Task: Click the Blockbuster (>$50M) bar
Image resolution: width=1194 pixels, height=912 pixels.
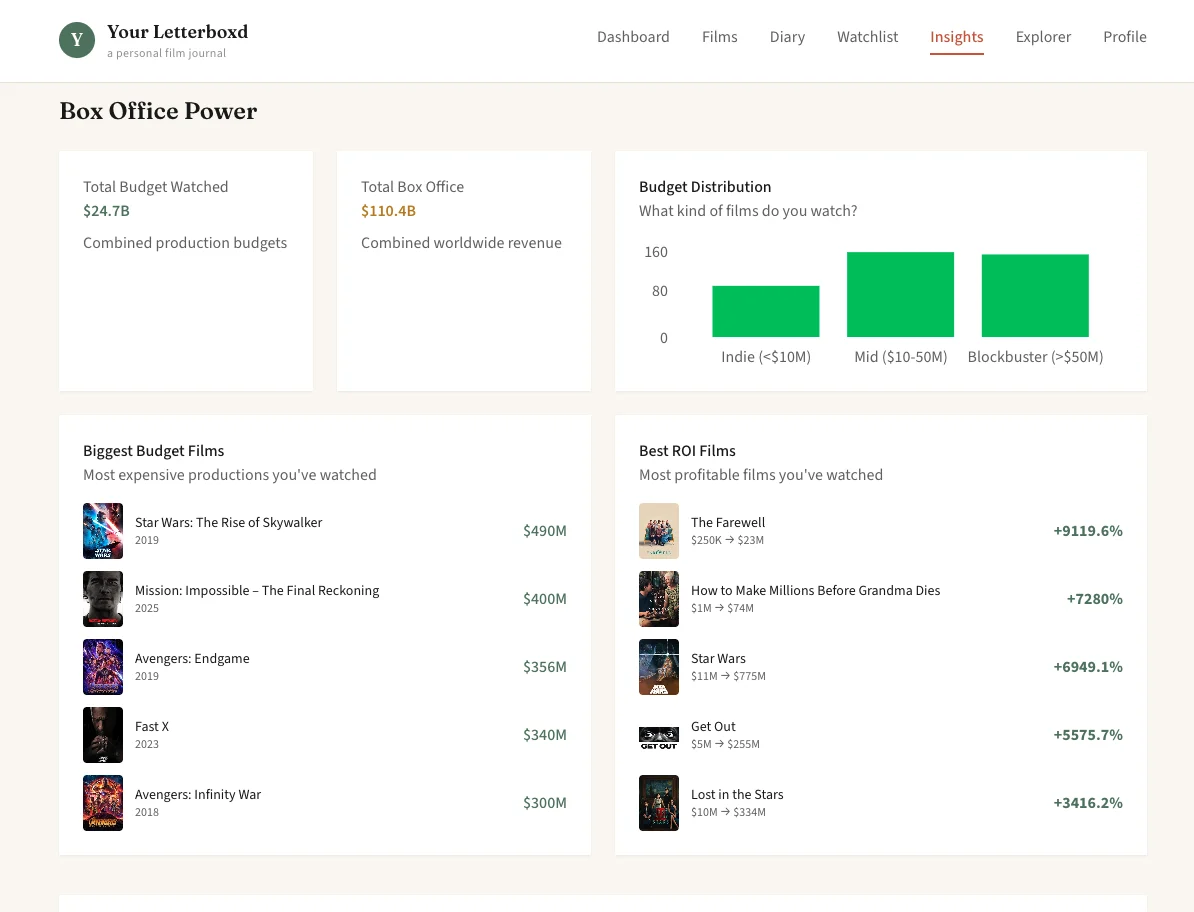Action: point(1035,295)
